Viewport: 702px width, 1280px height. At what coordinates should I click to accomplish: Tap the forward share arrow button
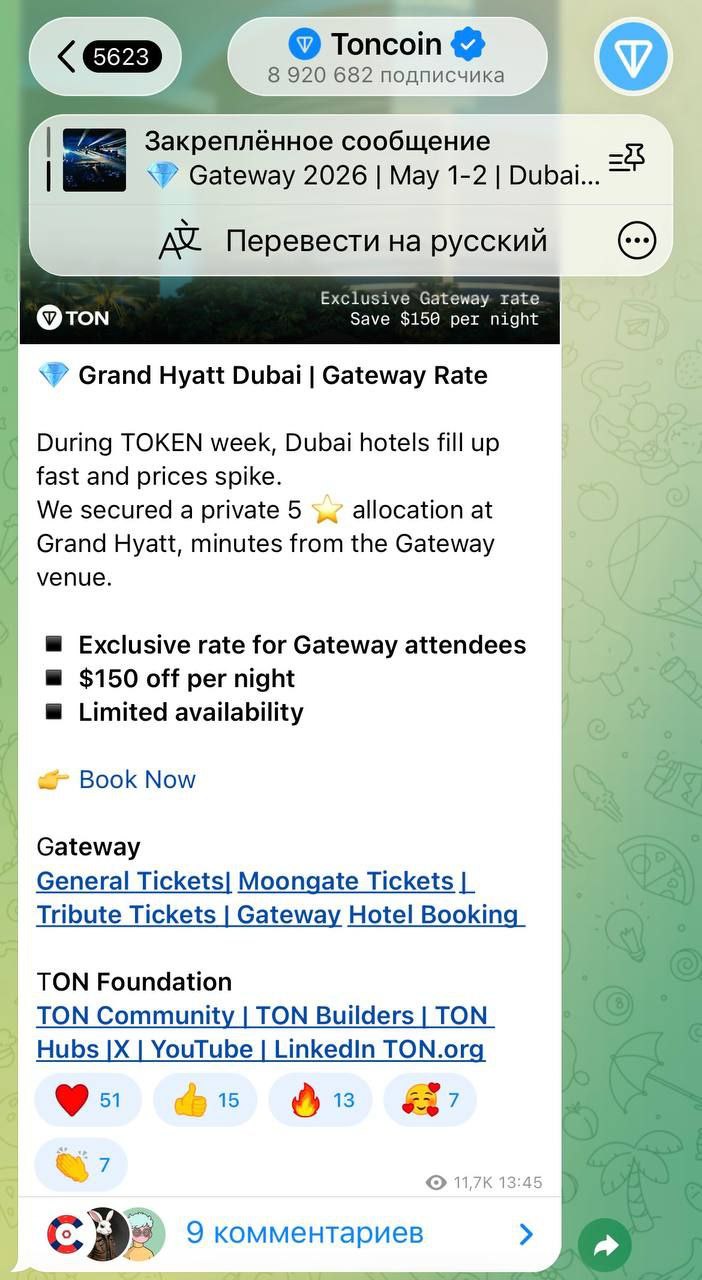pos(605,1246)
